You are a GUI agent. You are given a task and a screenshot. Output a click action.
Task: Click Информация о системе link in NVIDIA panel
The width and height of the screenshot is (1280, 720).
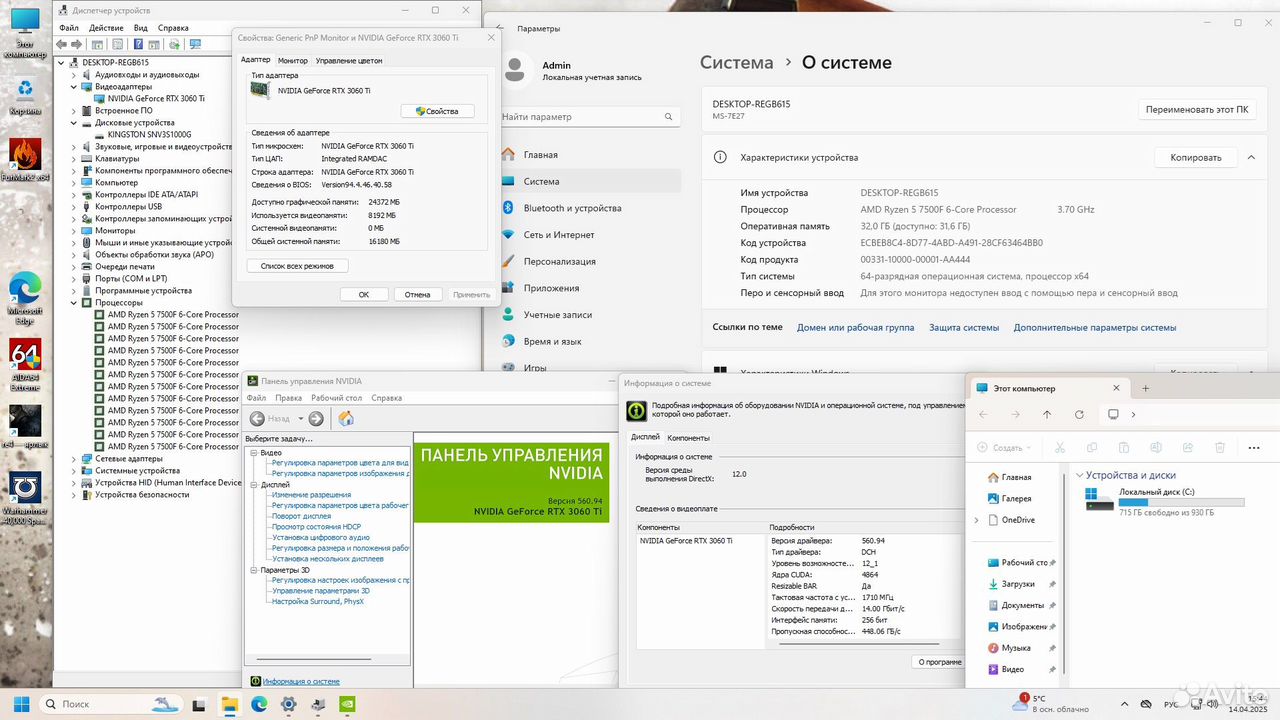(x=301, y=681)
